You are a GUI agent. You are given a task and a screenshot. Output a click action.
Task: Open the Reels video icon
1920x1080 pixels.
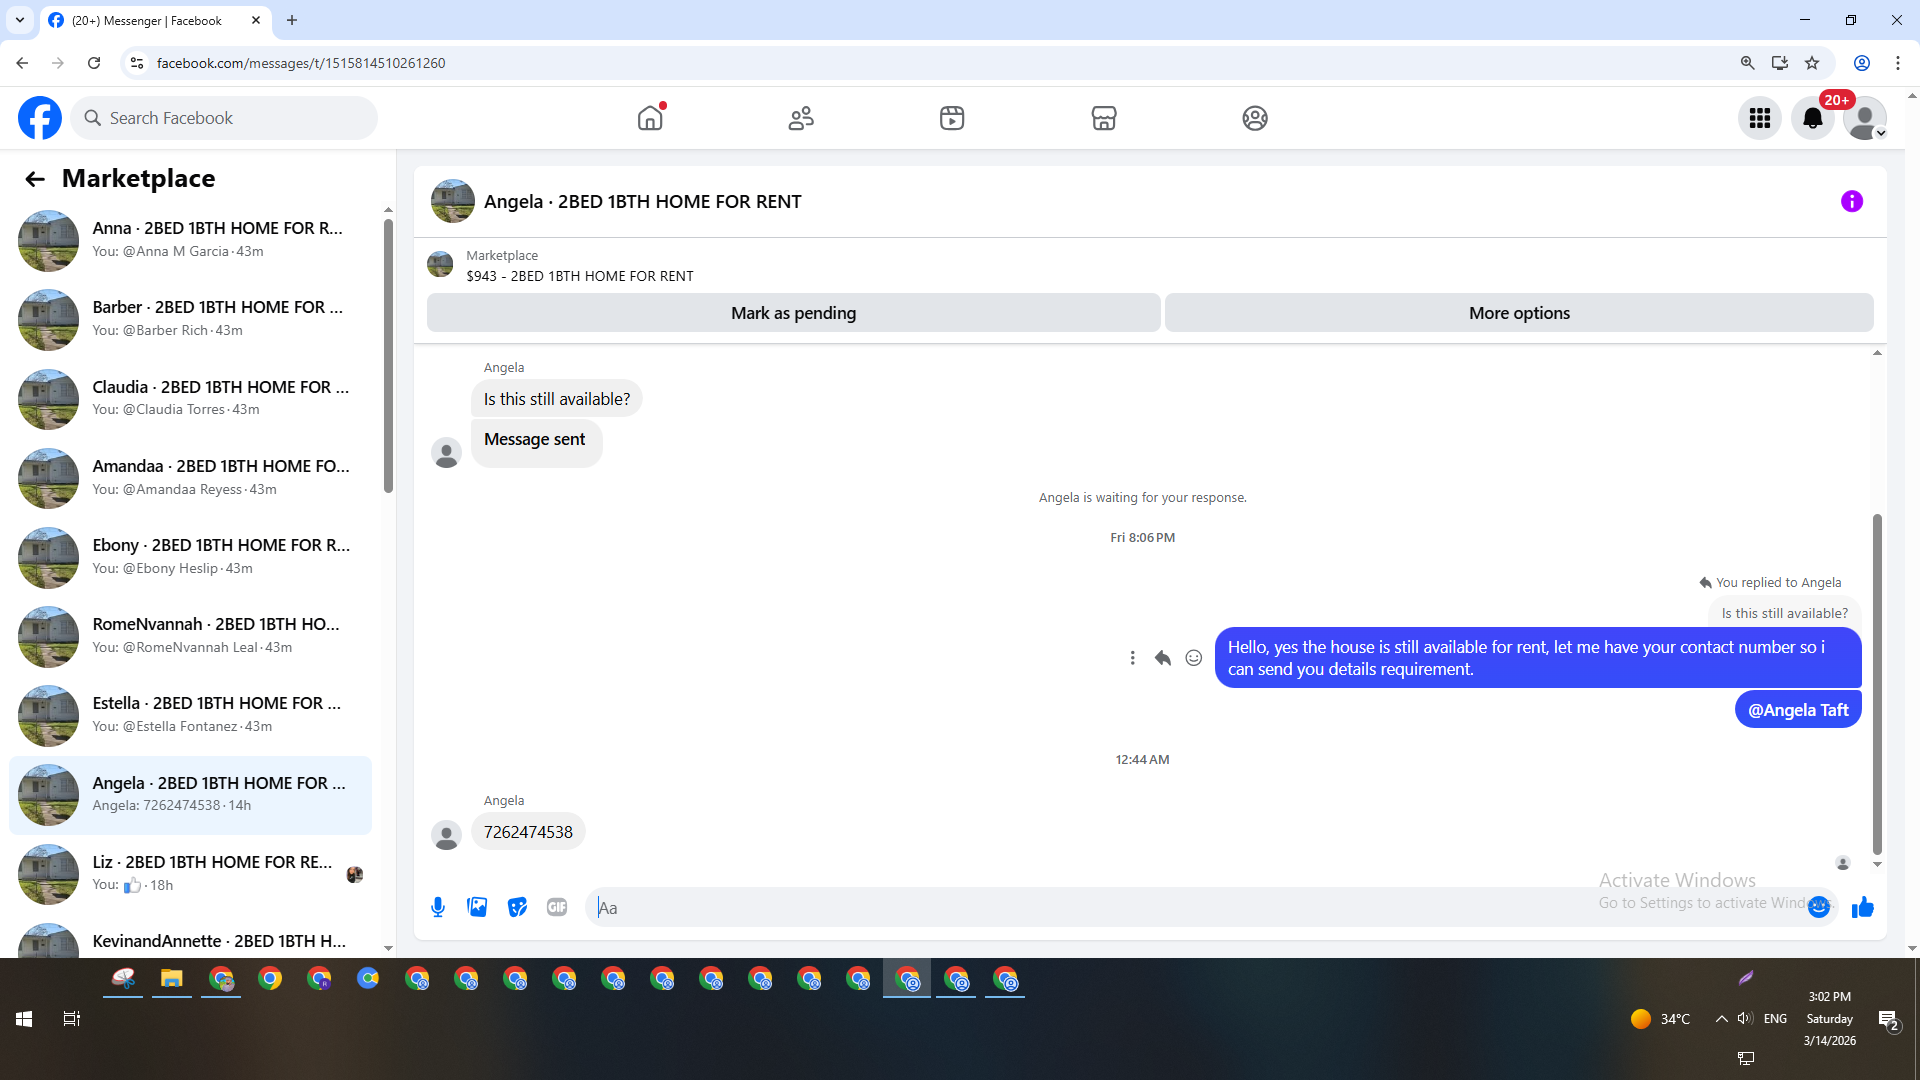952,118
